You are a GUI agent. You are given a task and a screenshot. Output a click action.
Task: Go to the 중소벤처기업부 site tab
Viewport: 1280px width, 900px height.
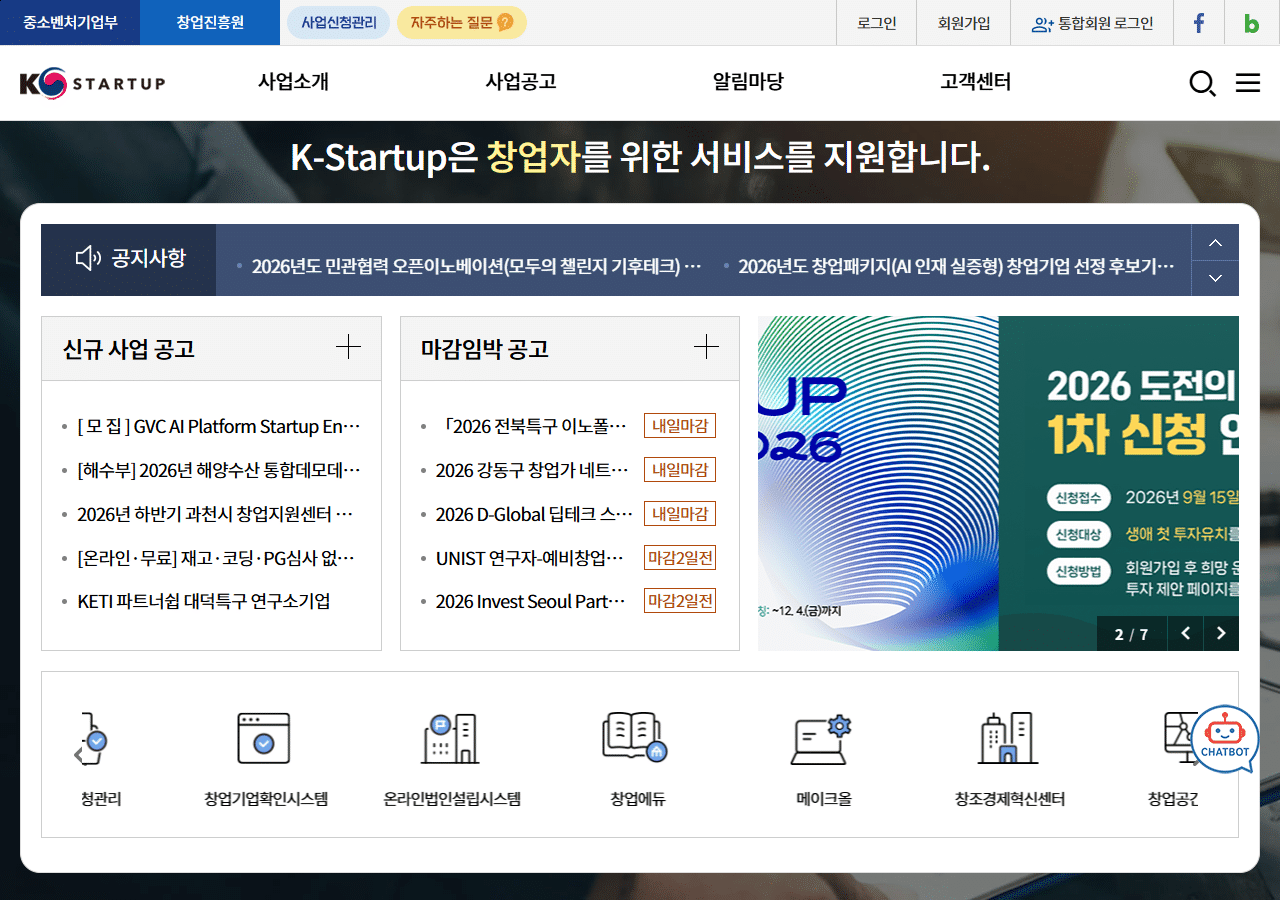[70, 22]
